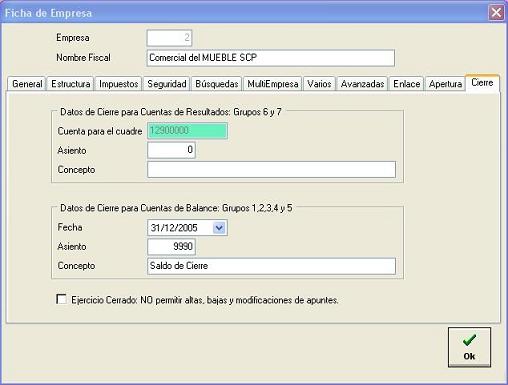Click the 'Datos de Cierre para Cuentas de Balance' heading

pos(176,208)
